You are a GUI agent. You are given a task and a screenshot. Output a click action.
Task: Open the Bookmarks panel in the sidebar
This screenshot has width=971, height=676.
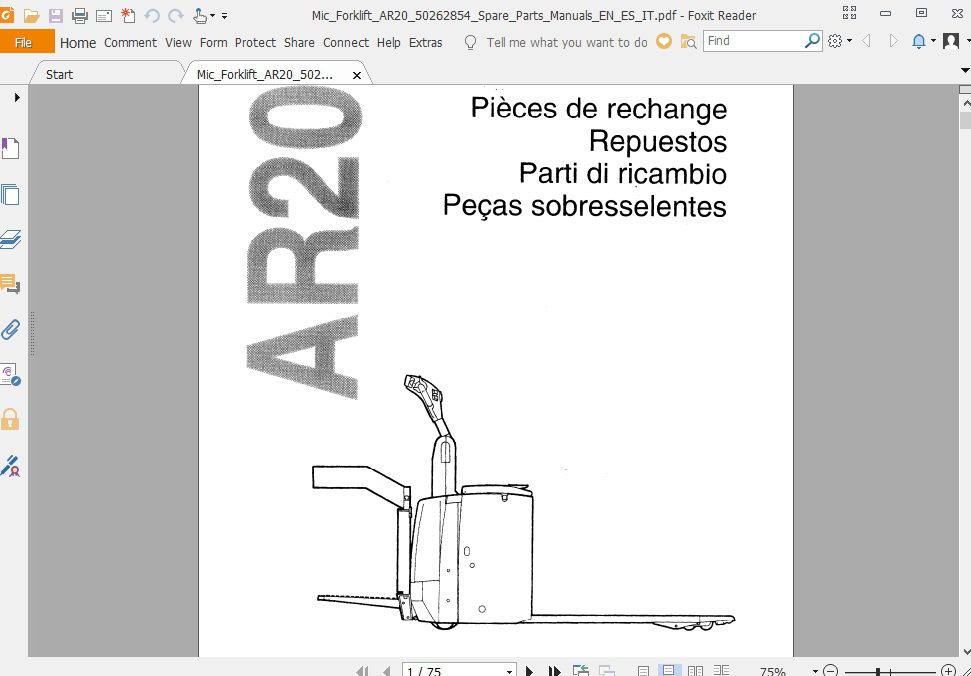pos(12,147)
